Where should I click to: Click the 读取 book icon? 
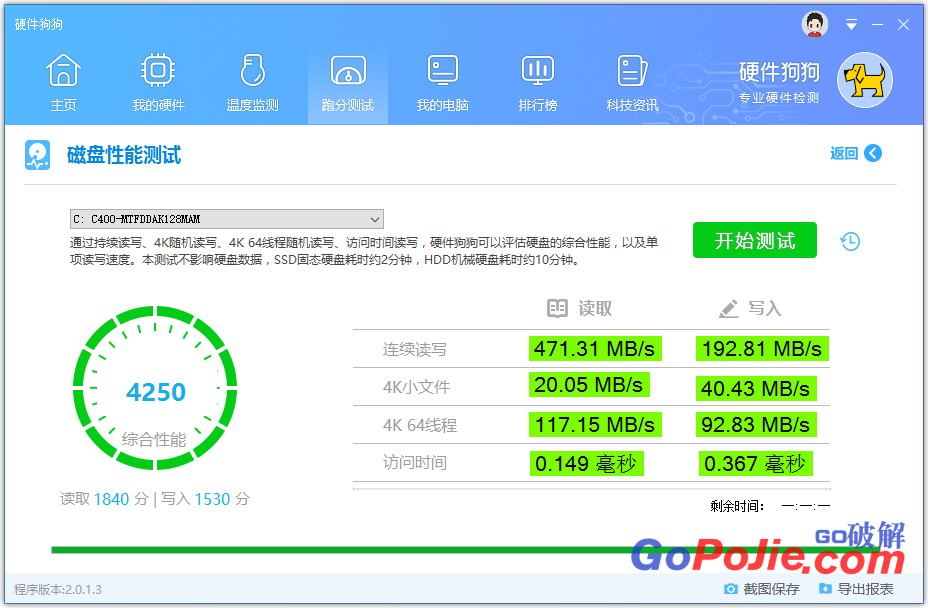[x=557, y=308]
